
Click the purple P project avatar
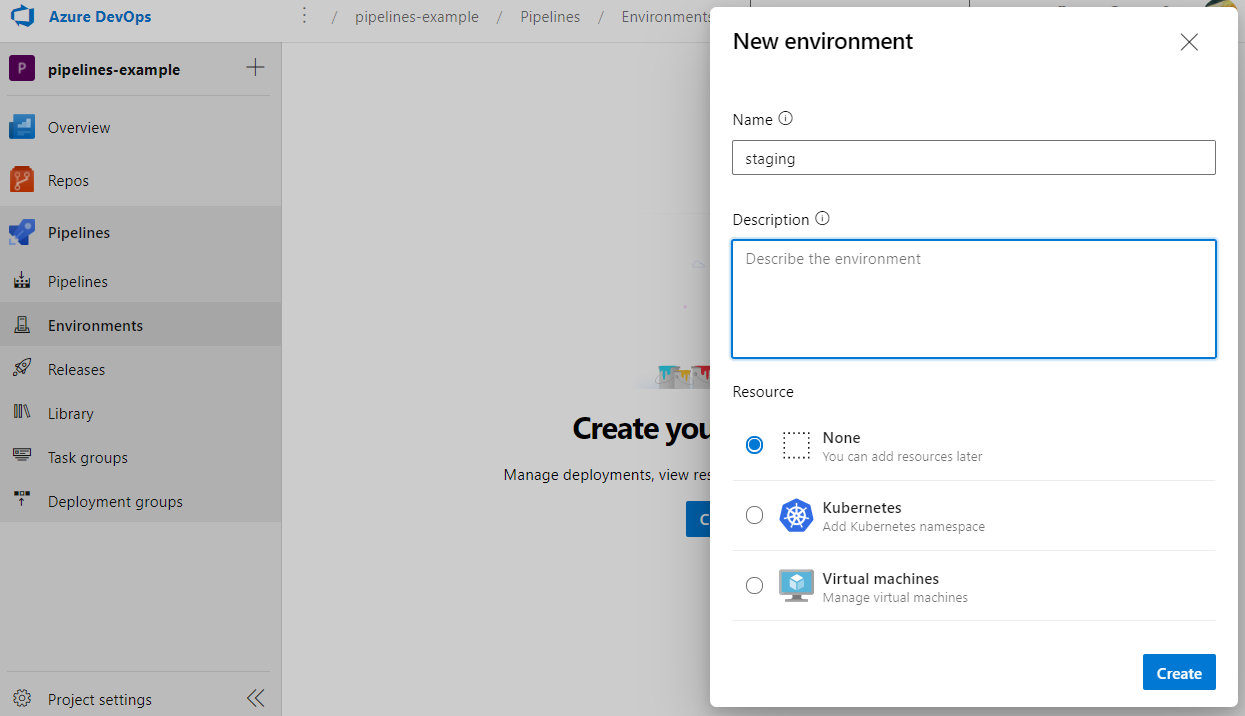pos(22,69)
